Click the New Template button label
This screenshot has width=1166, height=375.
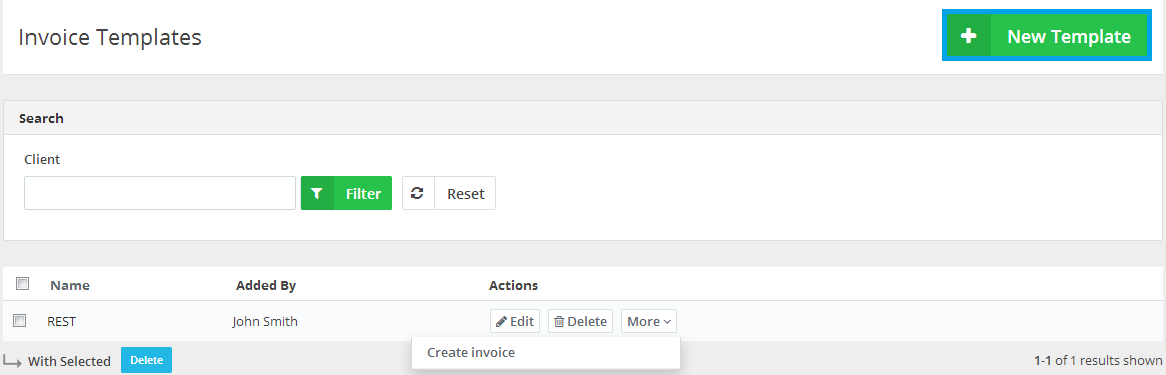tap(1069, 36)
